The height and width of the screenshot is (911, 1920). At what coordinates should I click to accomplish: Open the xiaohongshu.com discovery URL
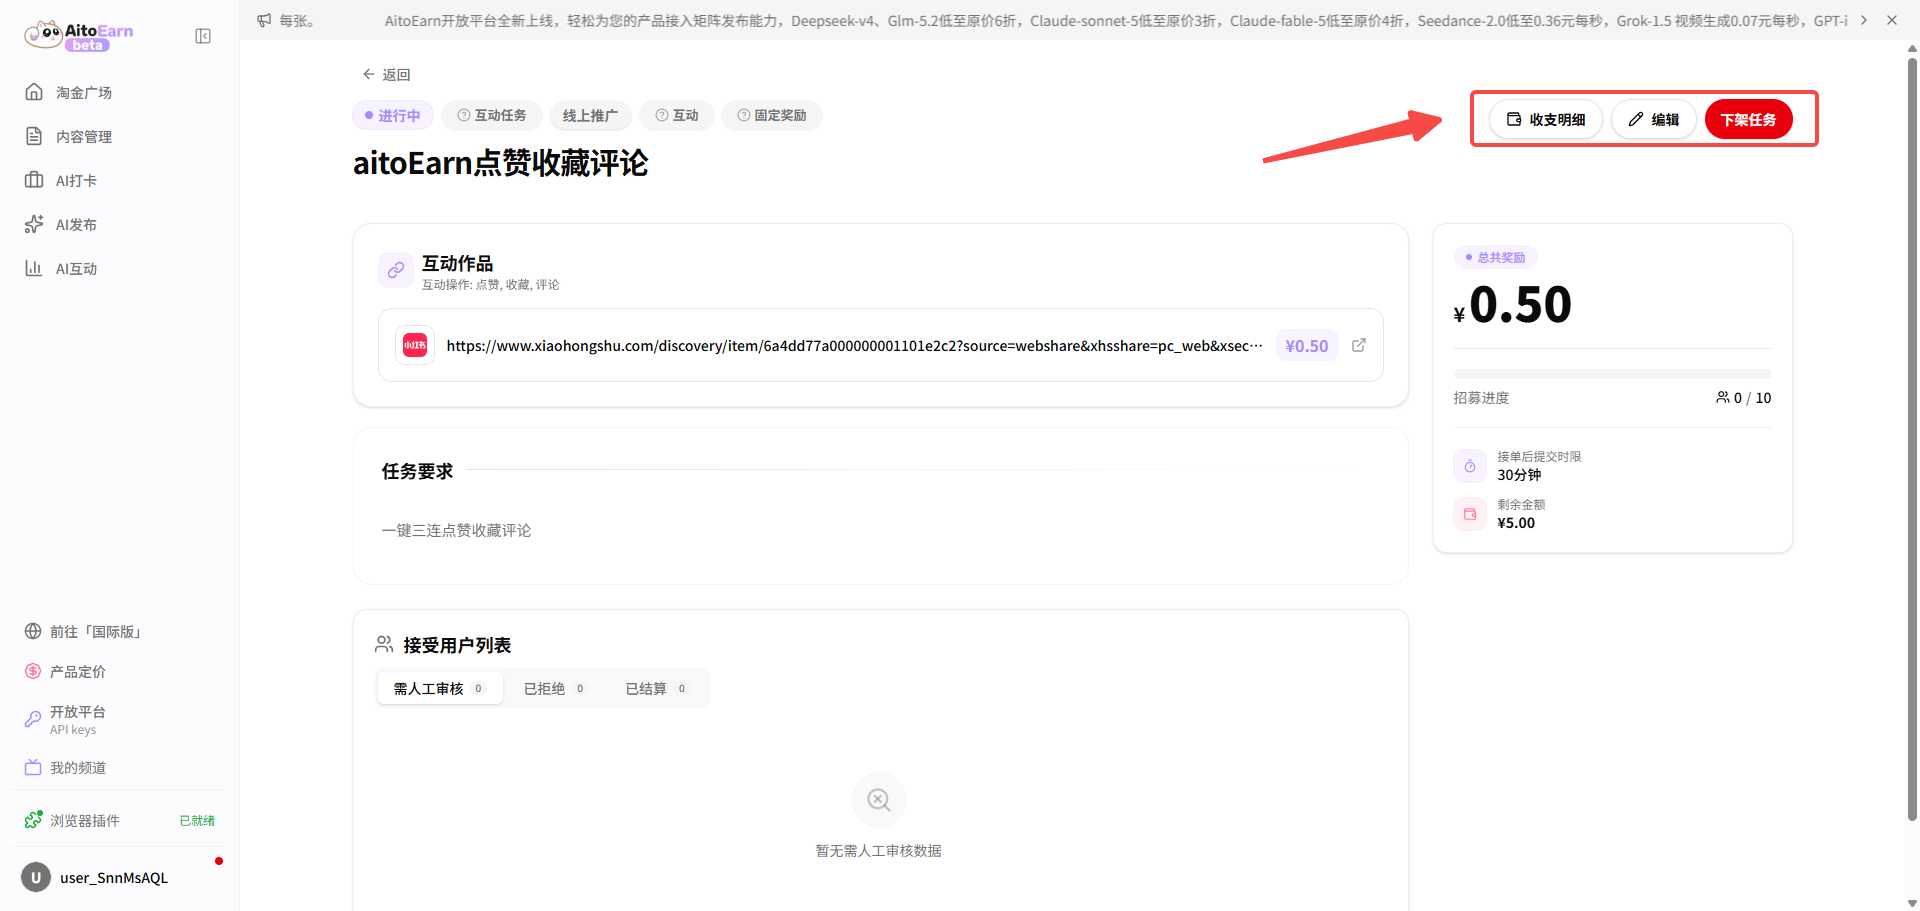click(854, 345)
